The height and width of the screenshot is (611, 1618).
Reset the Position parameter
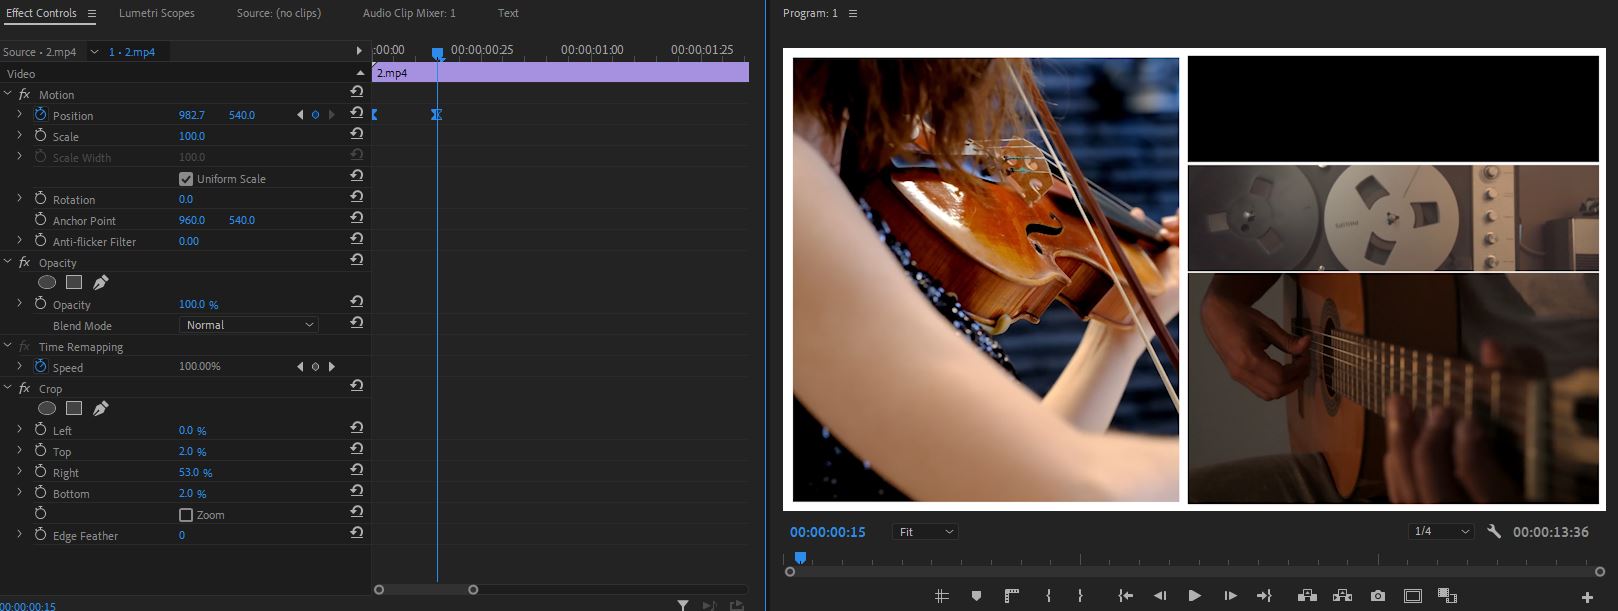(356, 113)
